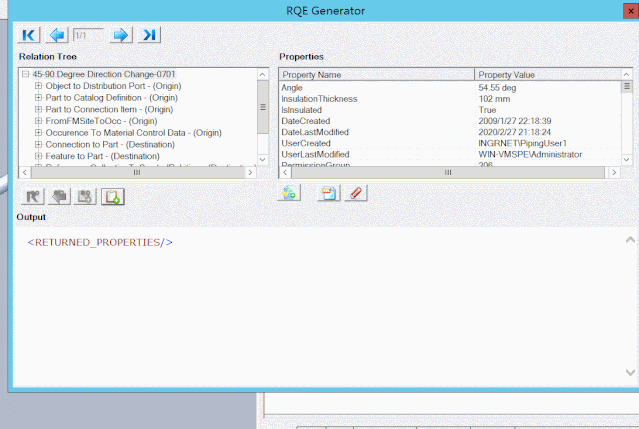Select Part to Catalog Definition - (Origin) row
Viewport: 639px width, 429px height.
112,98
